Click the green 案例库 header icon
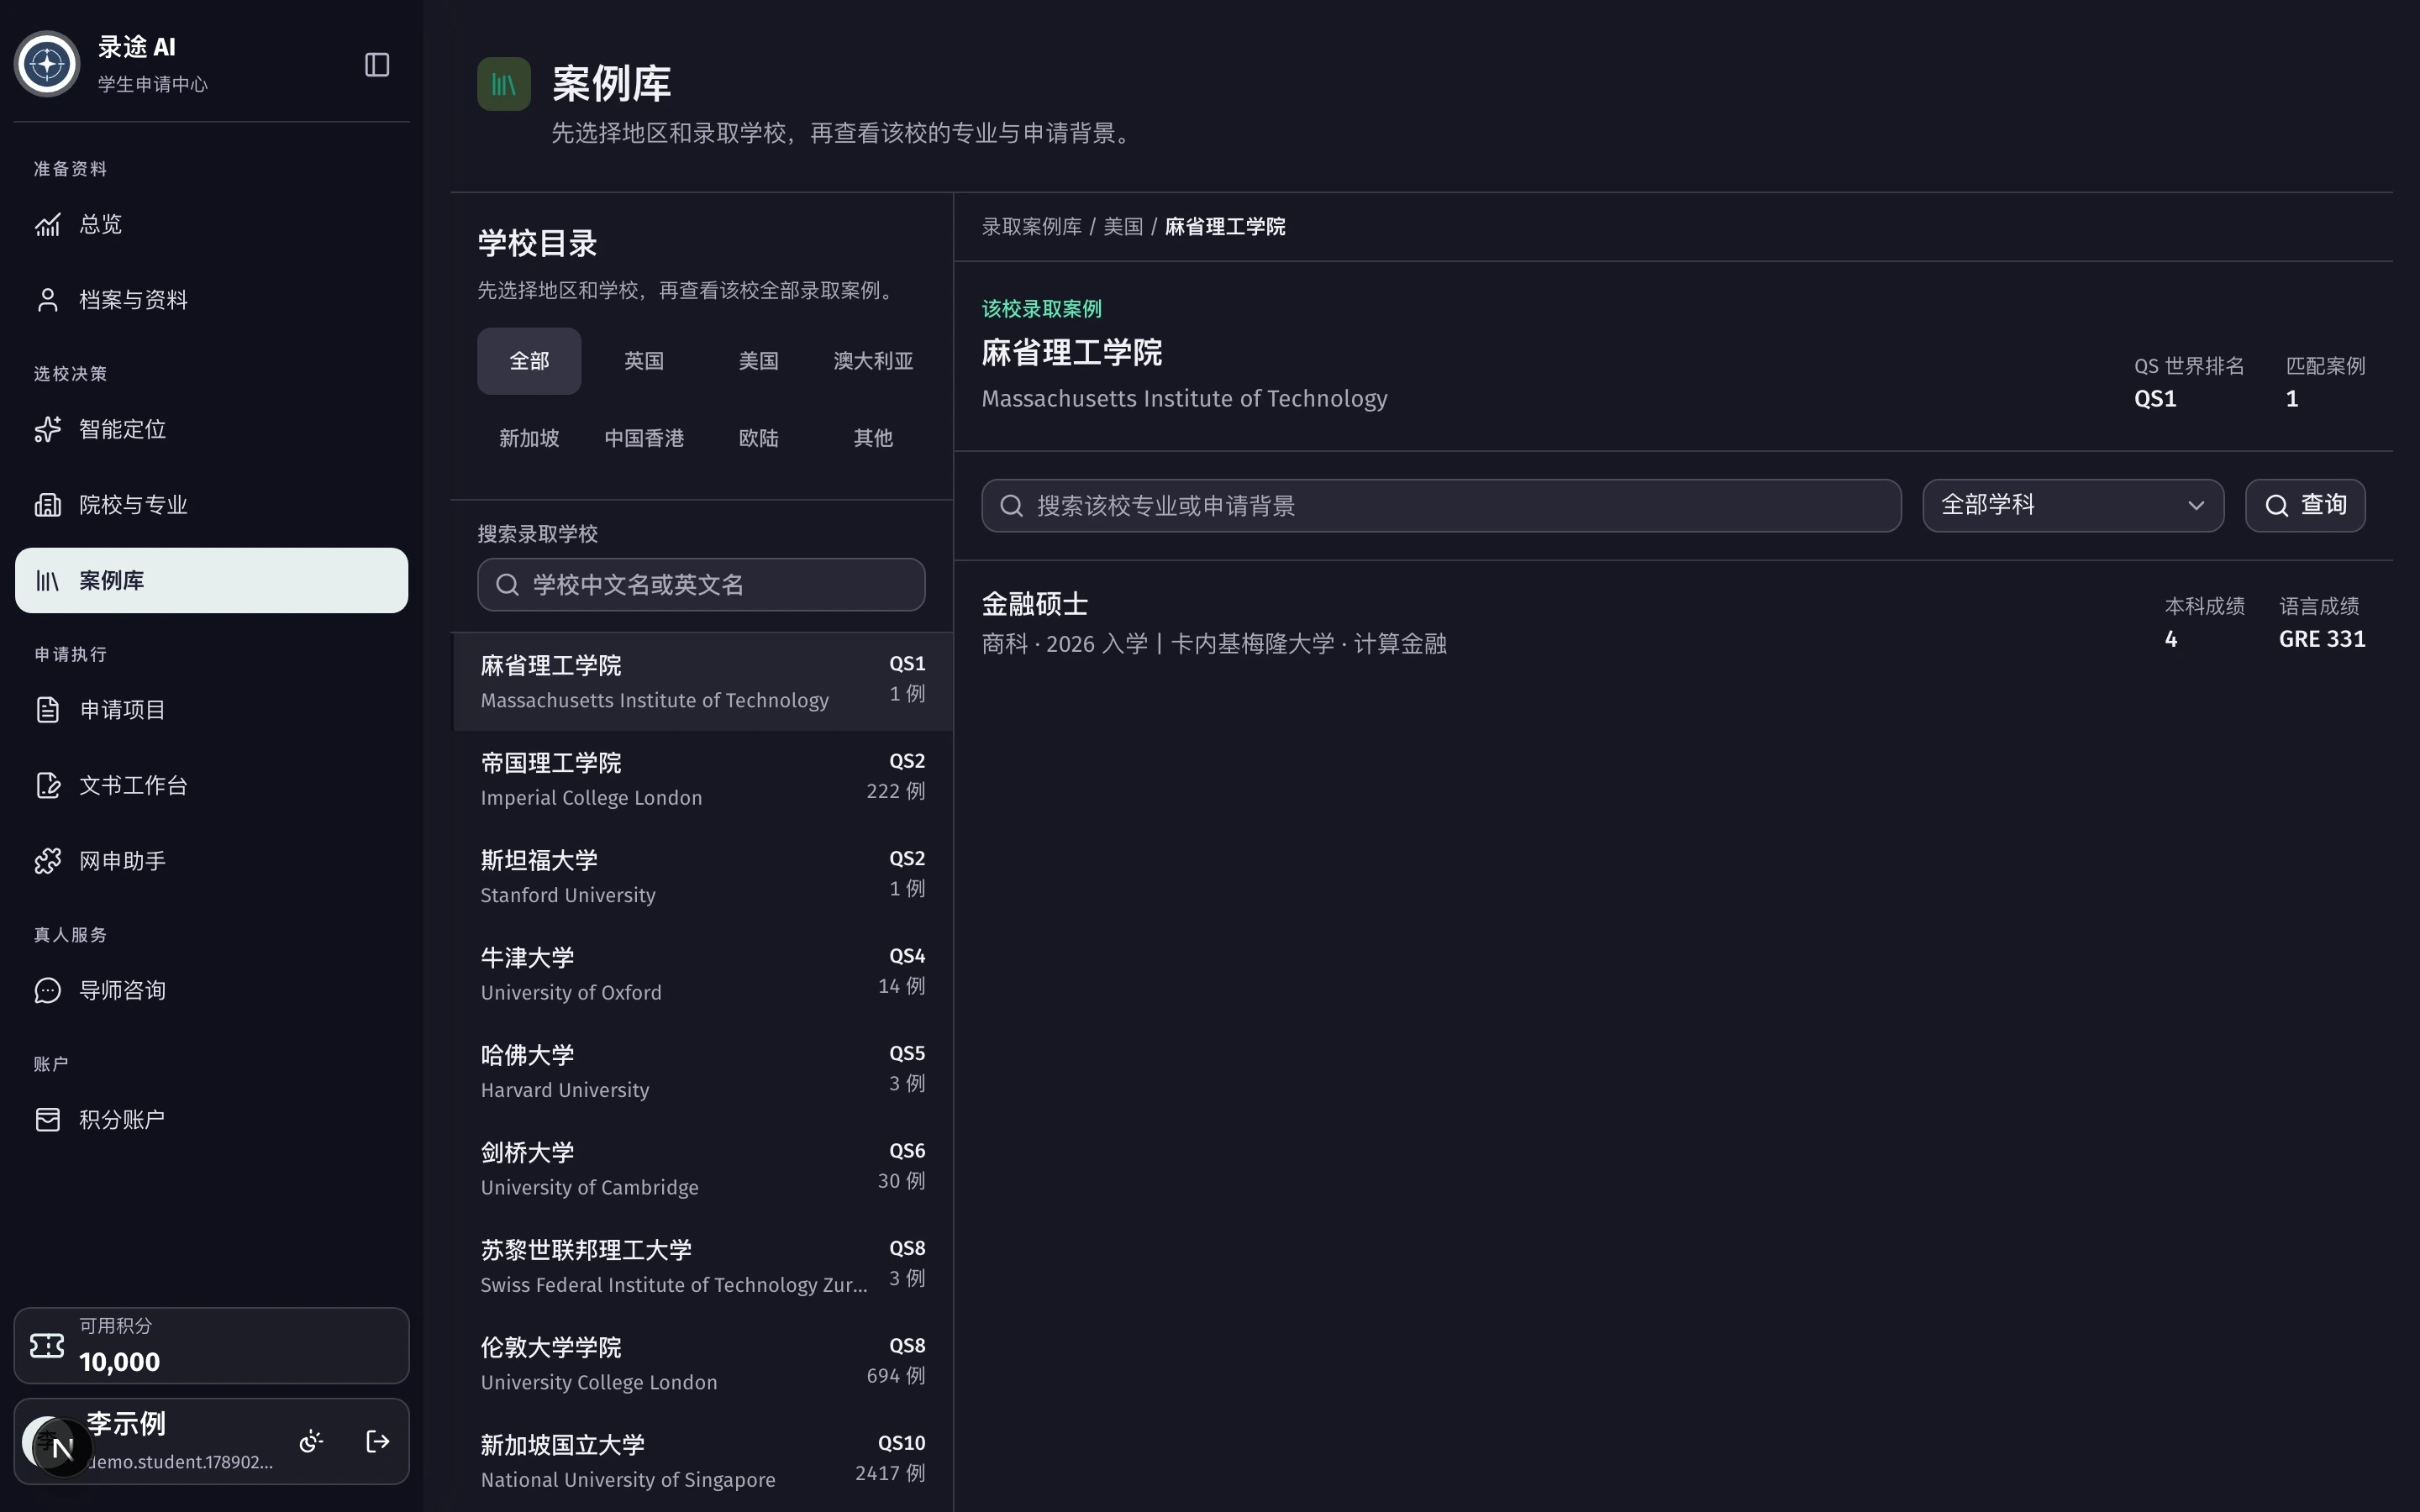The width and height of the screenshot is (2420, 1512). click(x=504, y=84)
